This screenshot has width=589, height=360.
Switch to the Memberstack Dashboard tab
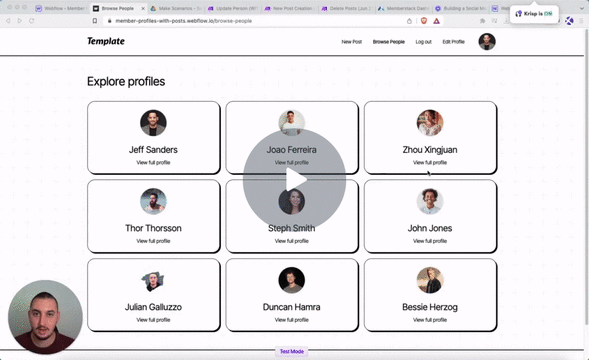(x=403, y=8)
